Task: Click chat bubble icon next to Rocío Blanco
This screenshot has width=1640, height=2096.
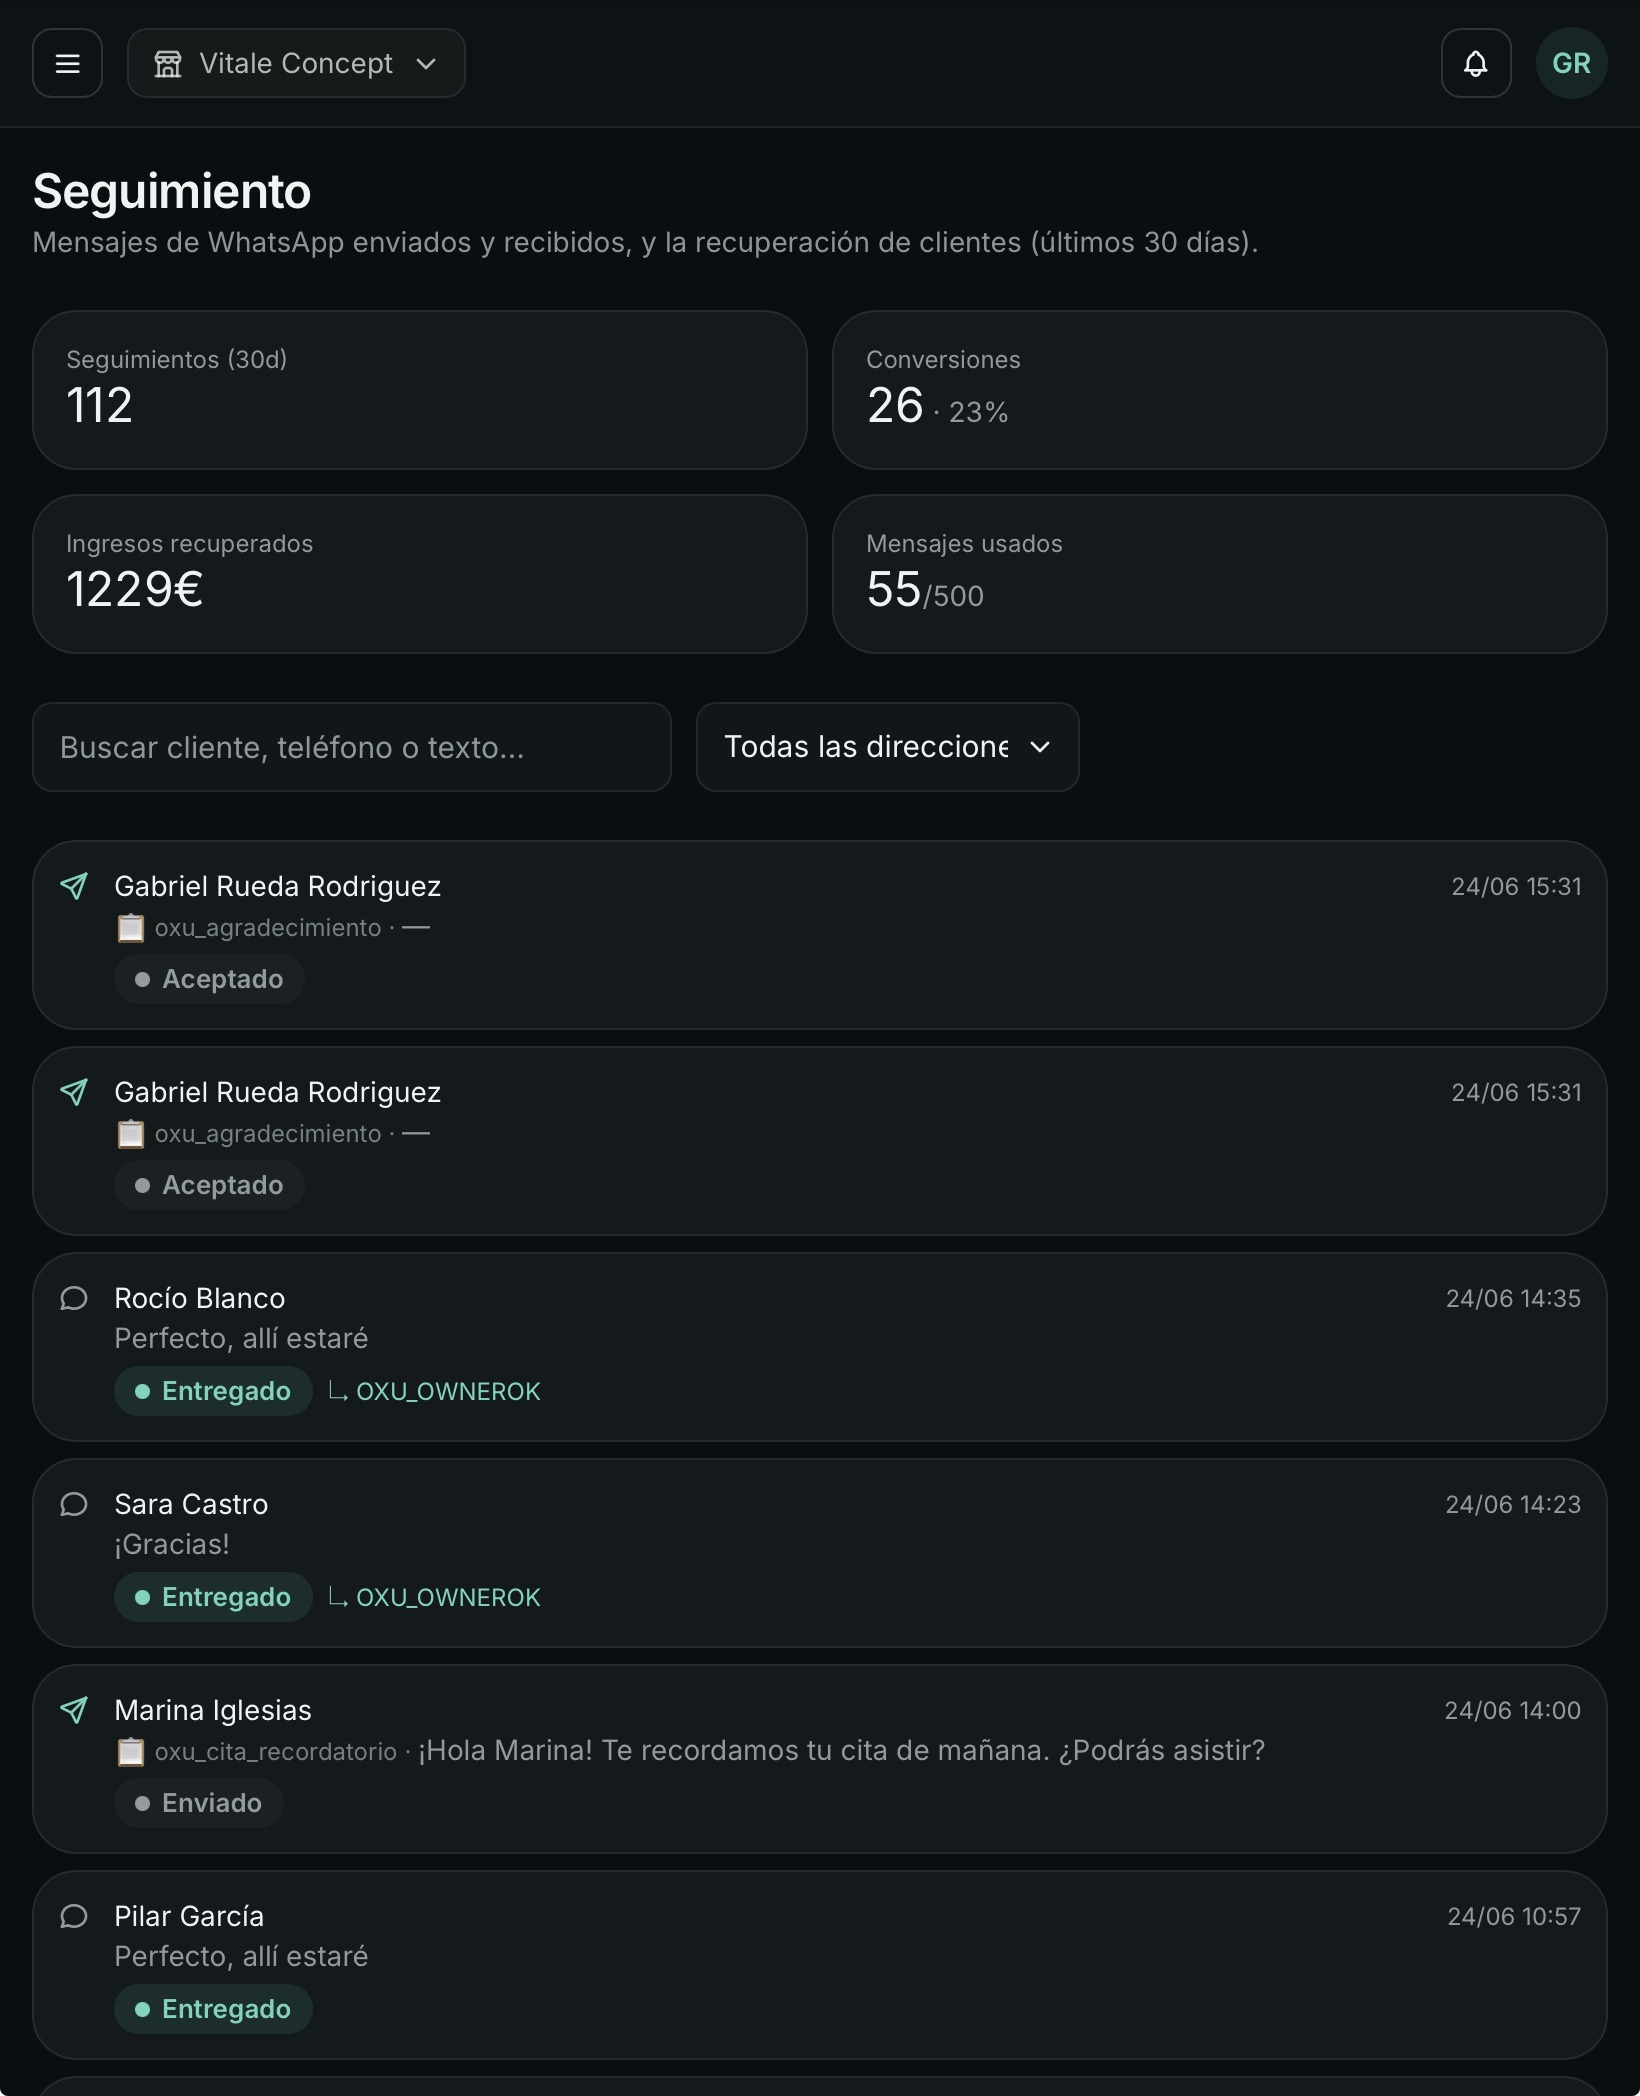Action: [x=74, y=1298]
